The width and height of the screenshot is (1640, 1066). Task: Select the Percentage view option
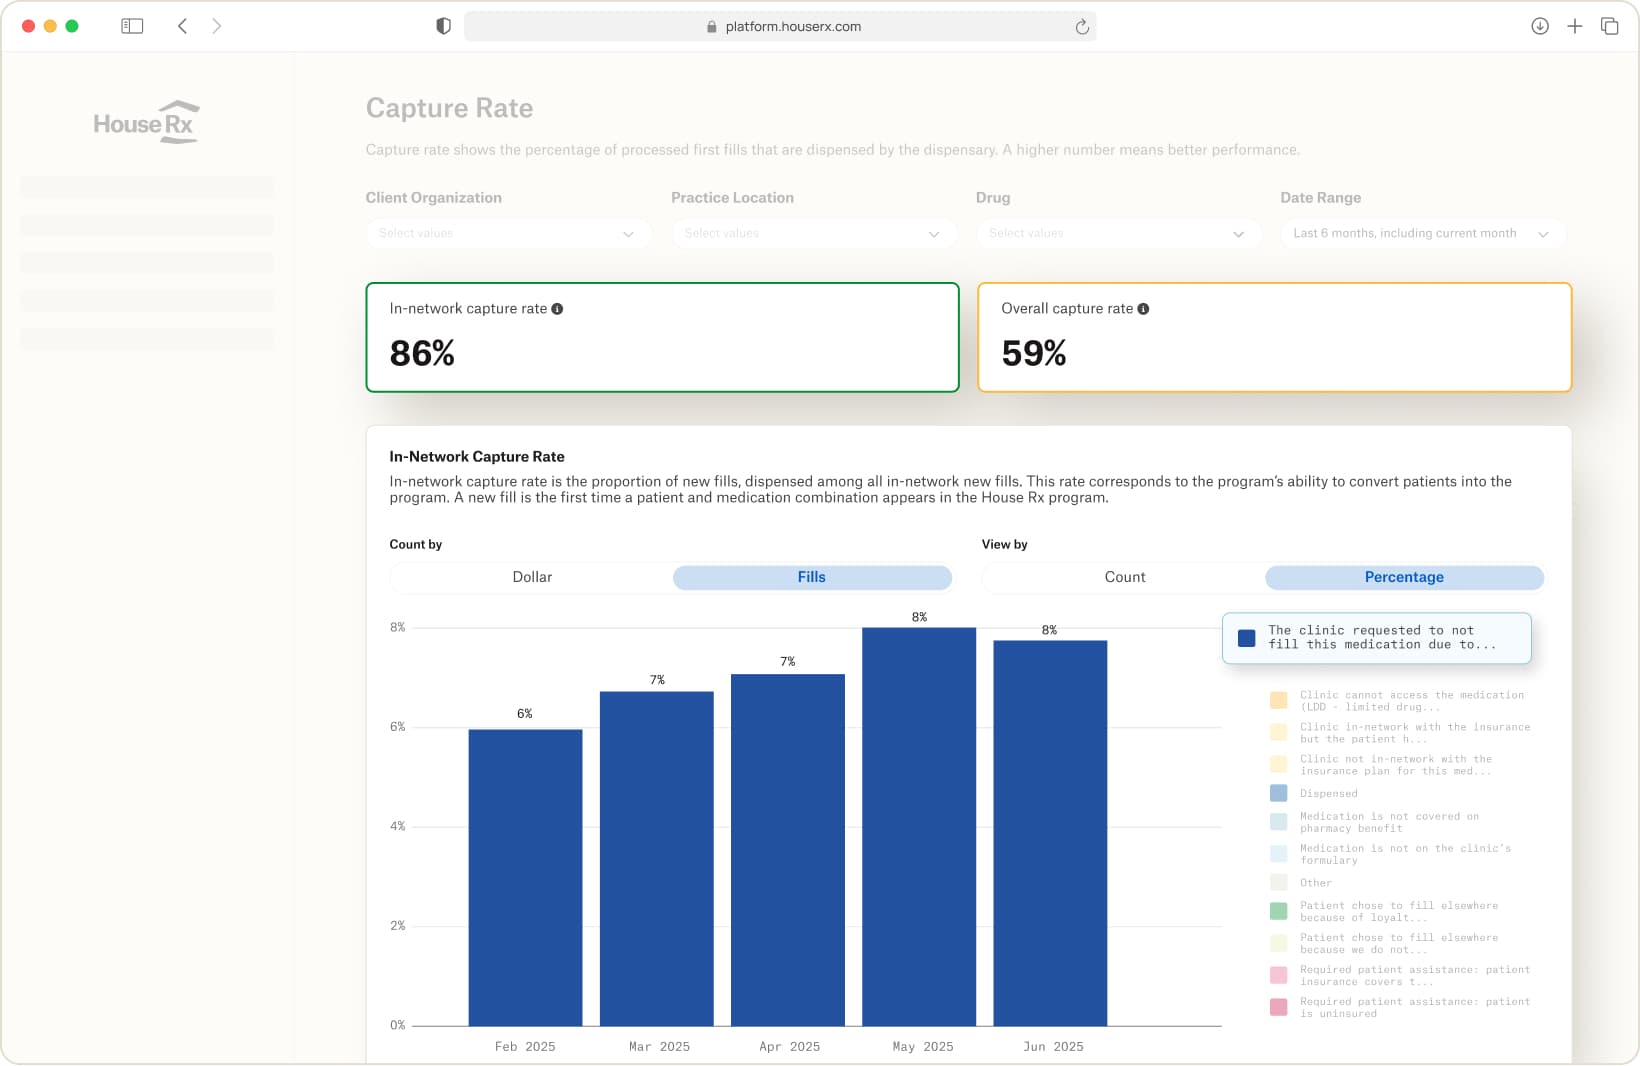(x=1403, y=577)
